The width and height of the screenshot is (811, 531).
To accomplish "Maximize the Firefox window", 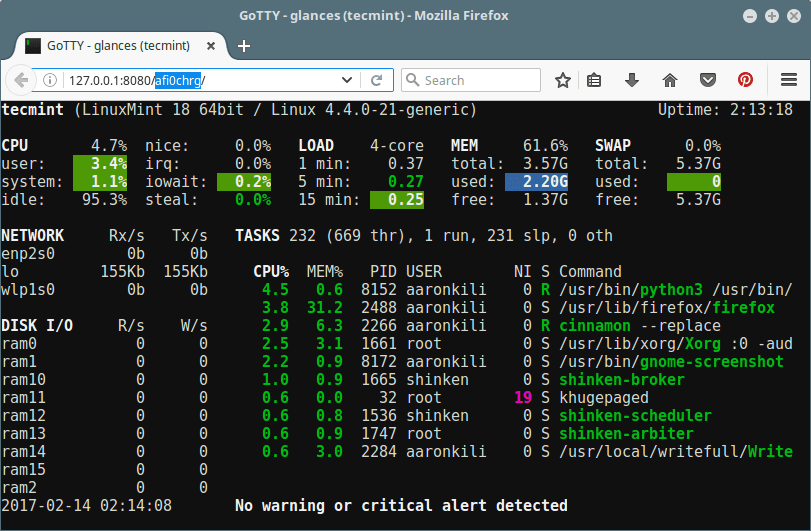I will (772, 16).
